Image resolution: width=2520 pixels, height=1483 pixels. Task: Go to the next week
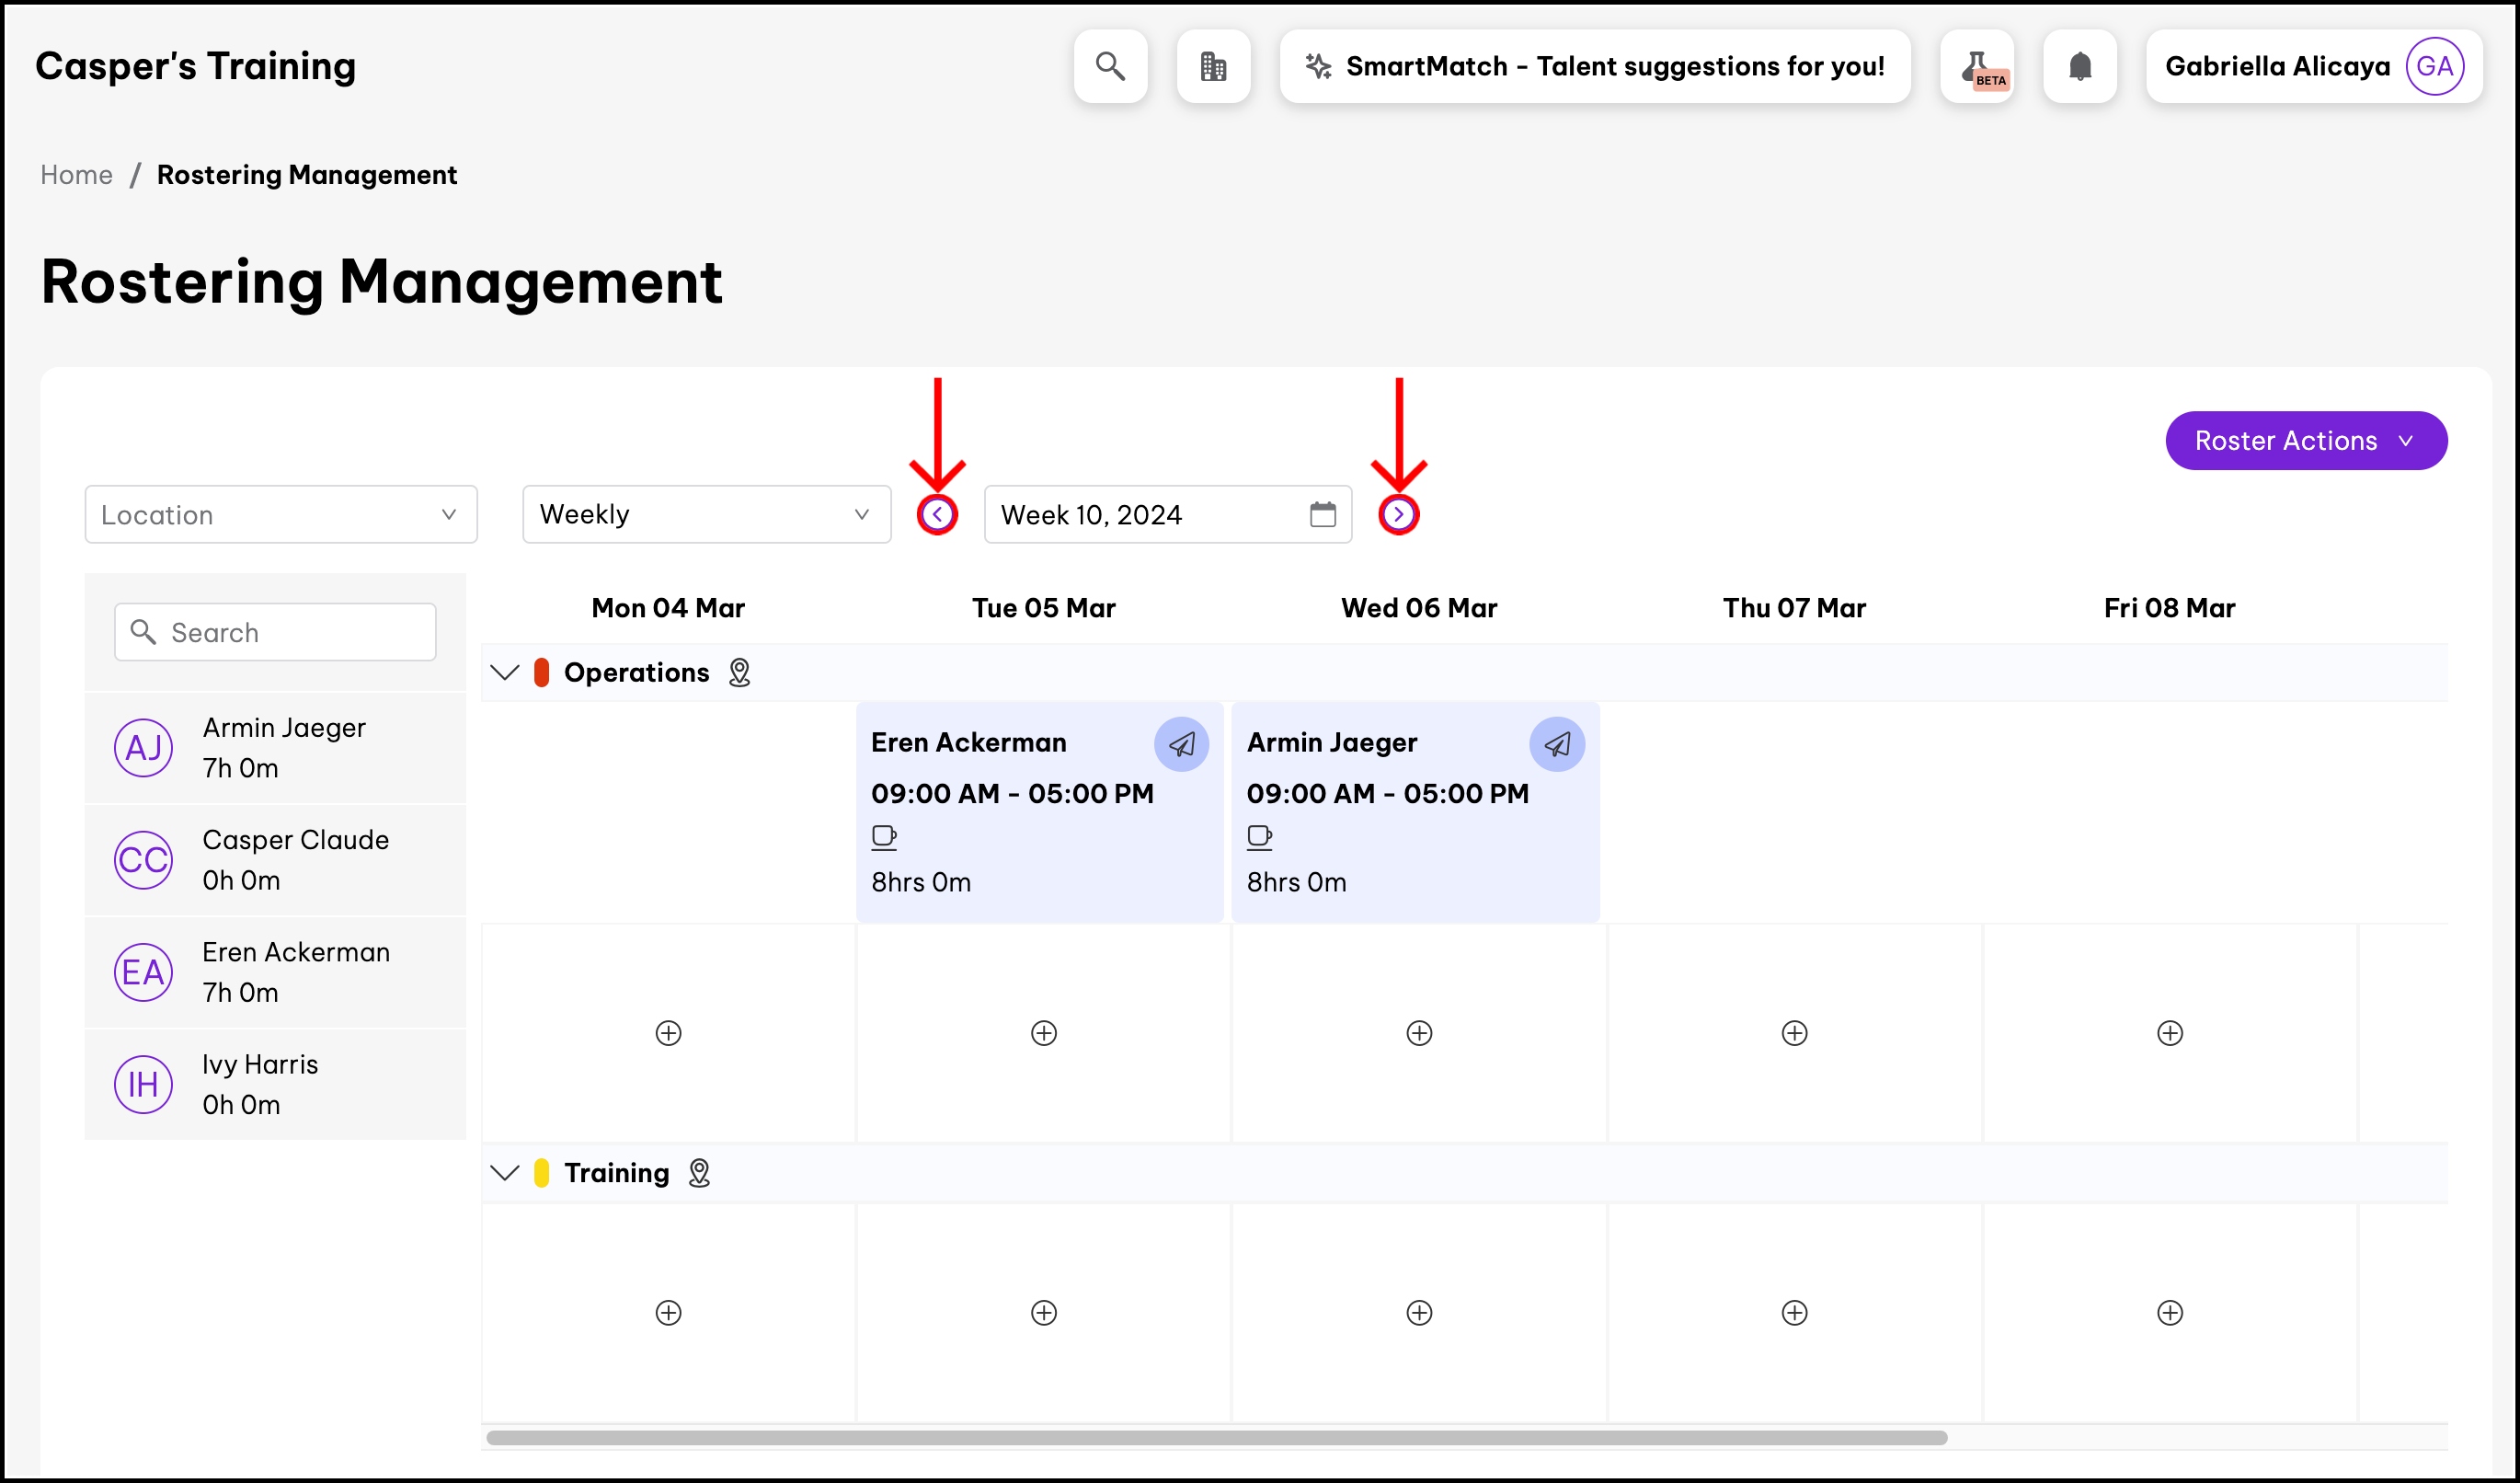click(x=1398, y=514)
